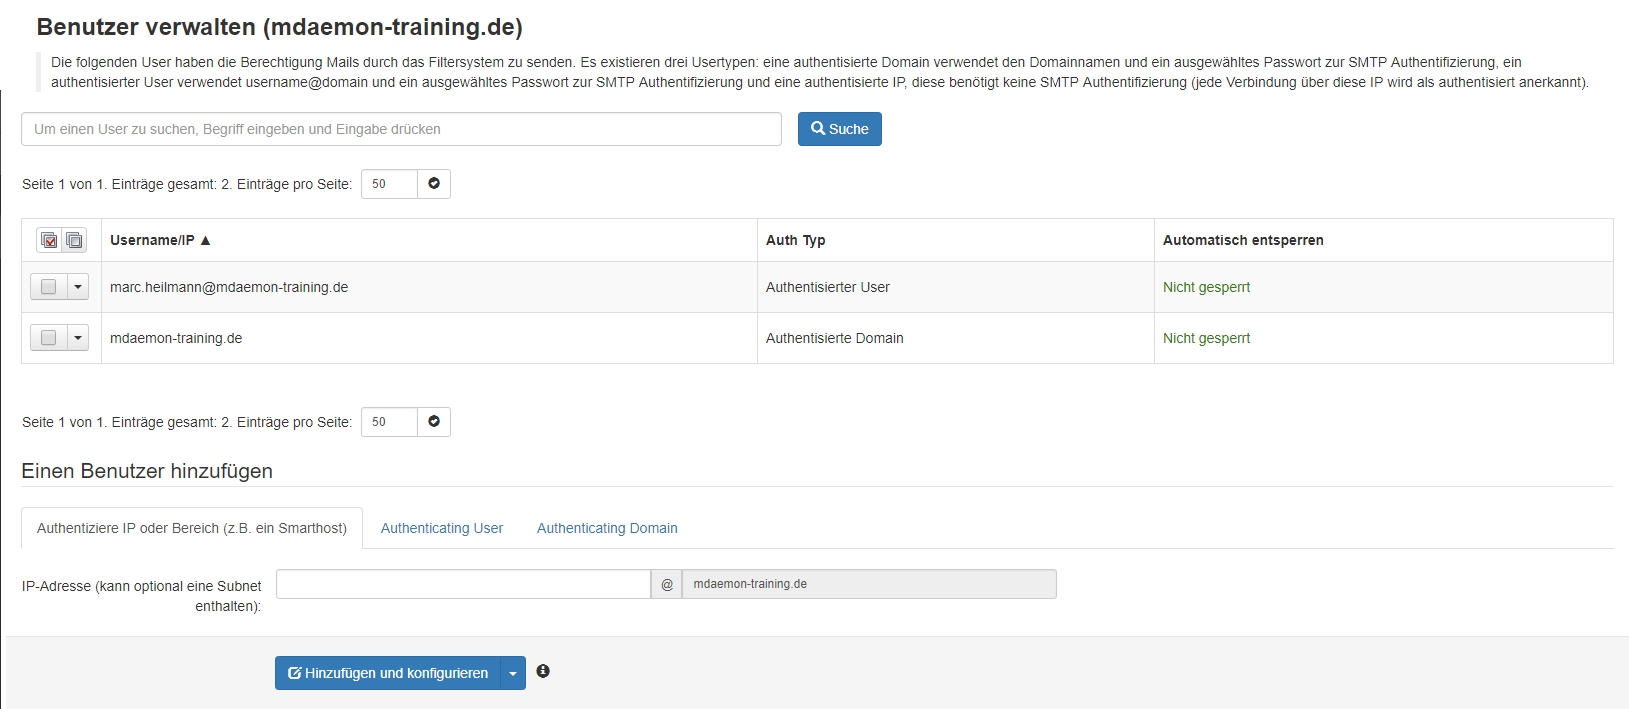Open row actions dropdown for marc.heilmann@mdaemon-training.de
The image size is (1629, 709).
click(x=78, y=287)
